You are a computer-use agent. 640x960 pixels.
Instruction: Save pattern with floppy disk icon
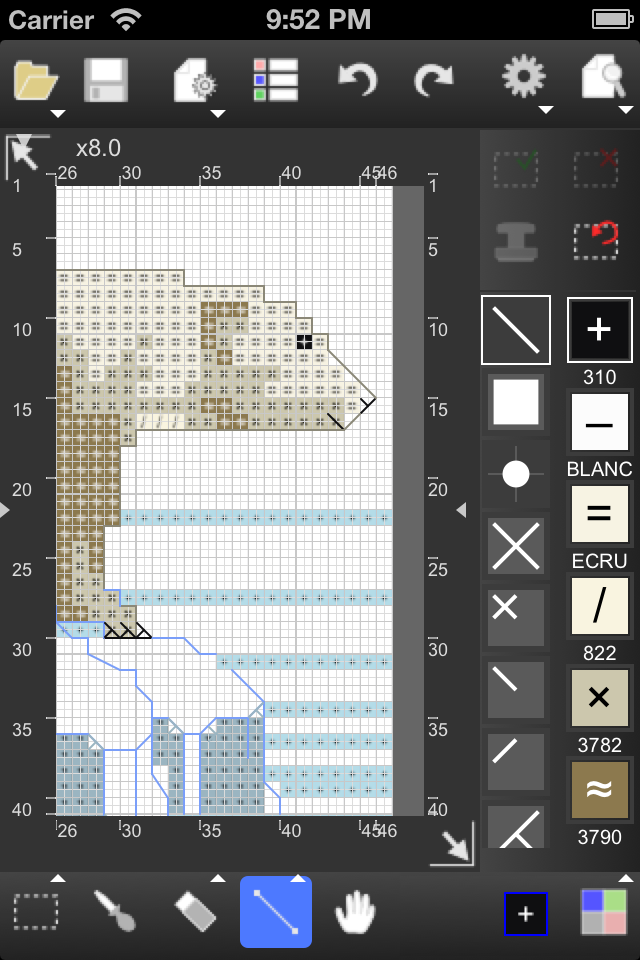tap(105, 80)
